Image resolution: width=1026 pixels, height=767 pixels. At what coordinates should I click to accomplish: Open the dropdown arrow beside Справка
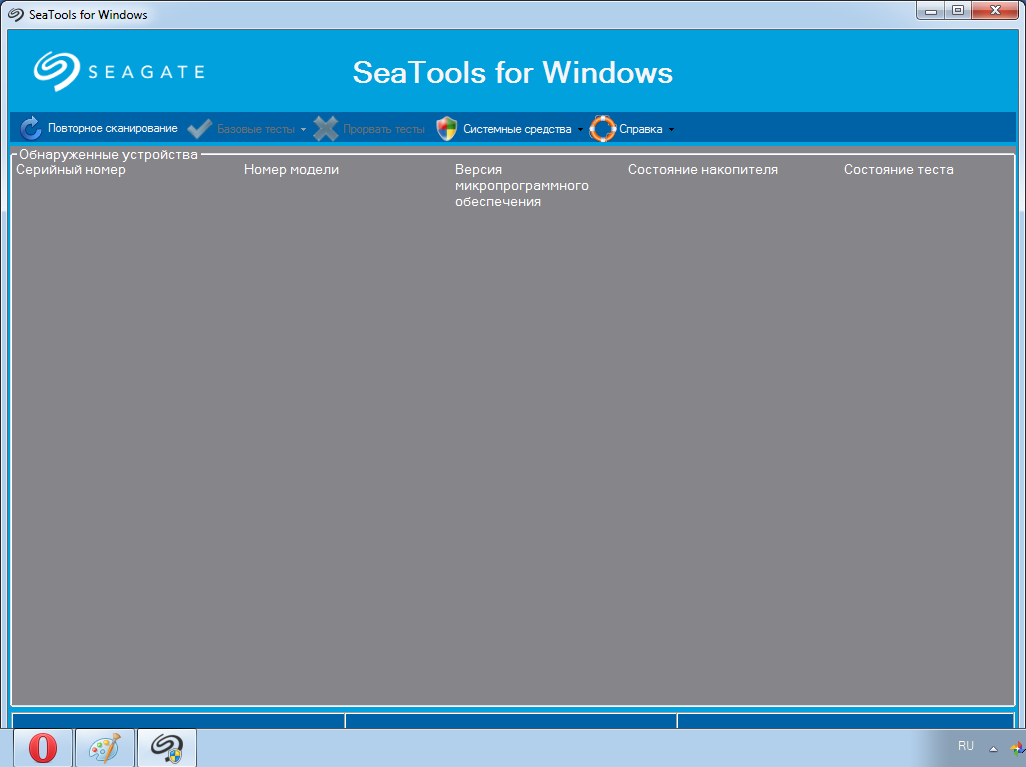(x=671, y=130)
